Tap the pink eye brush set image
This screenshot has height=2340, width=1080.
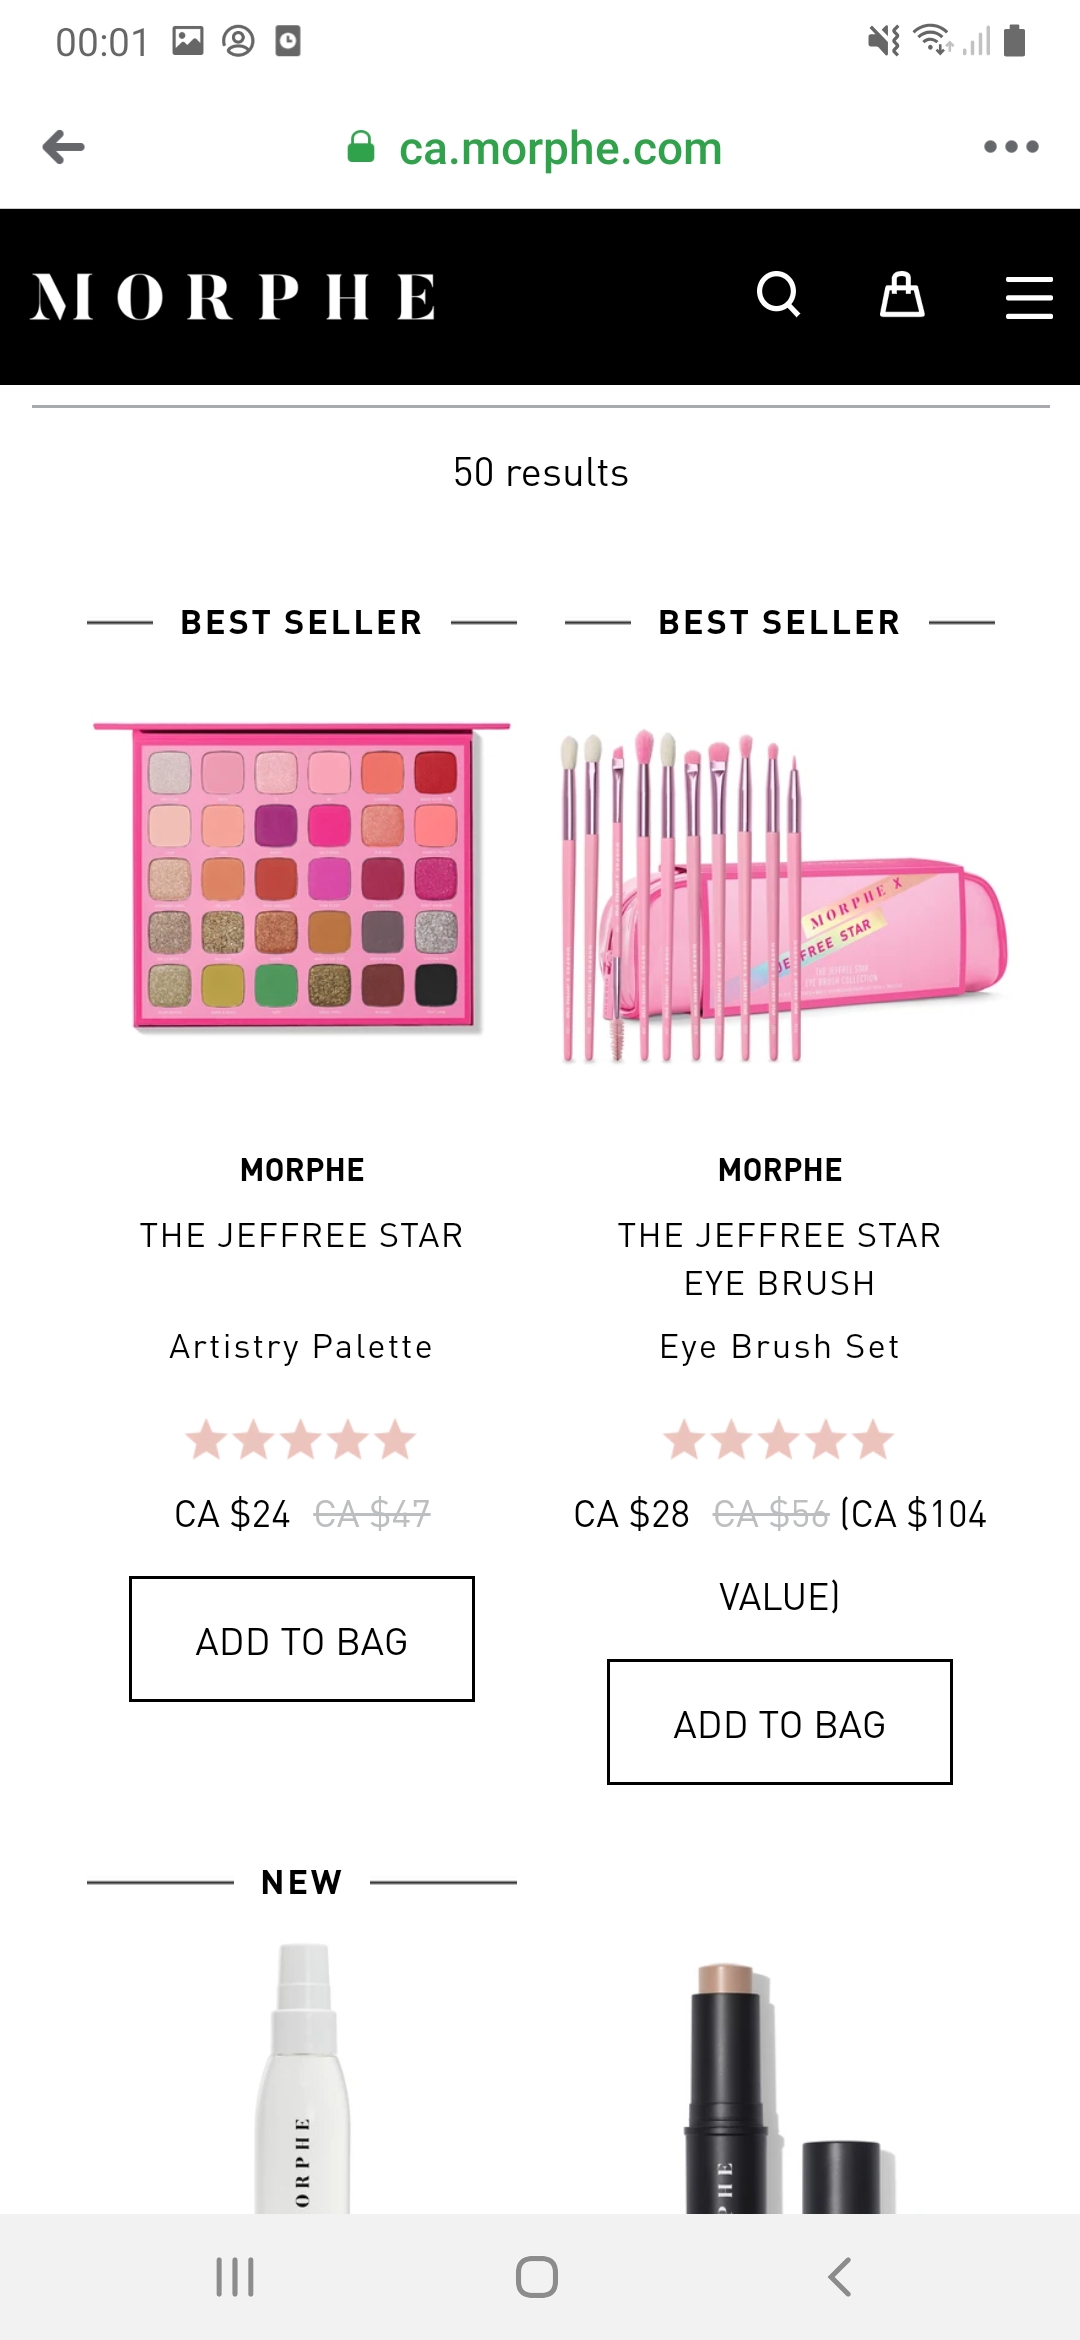click(x=779, y=900)
